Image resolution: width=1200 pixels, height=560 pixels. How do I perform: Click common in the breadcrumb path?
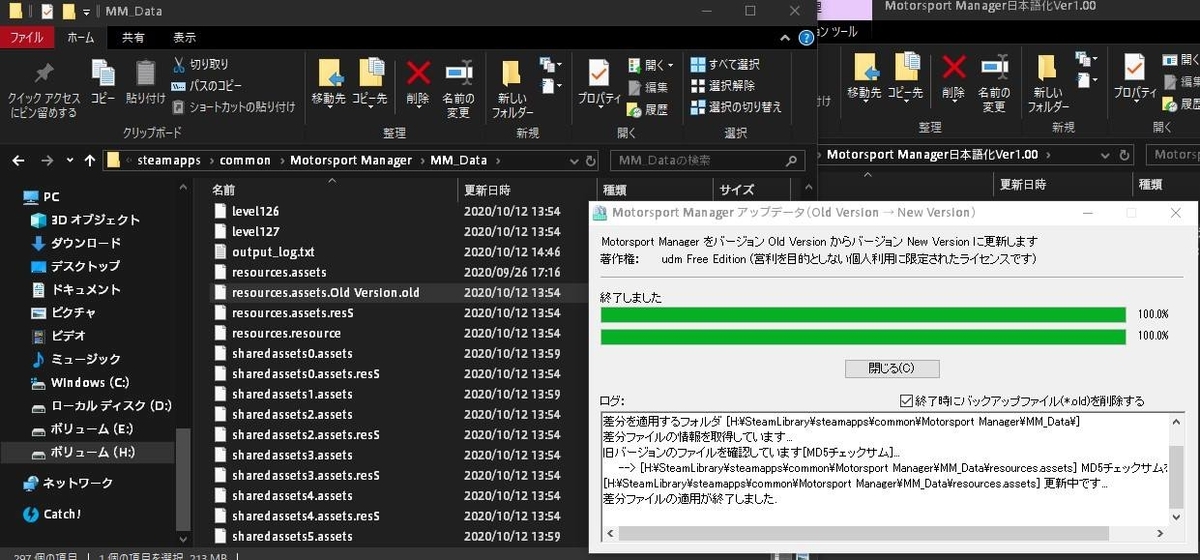tap(245, 160)
